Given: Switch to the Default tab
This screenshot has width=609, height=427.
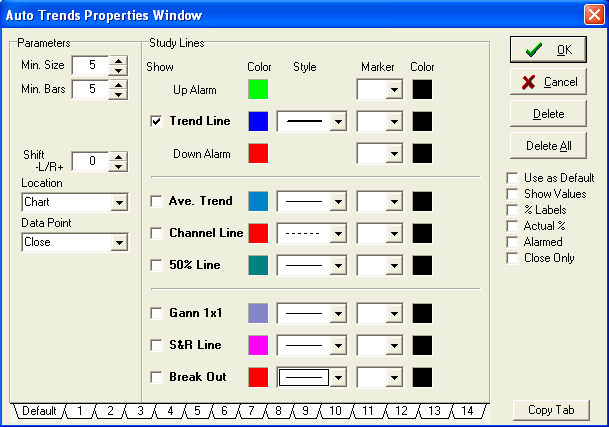Looking at the screenshot, I should click(40, 411).
